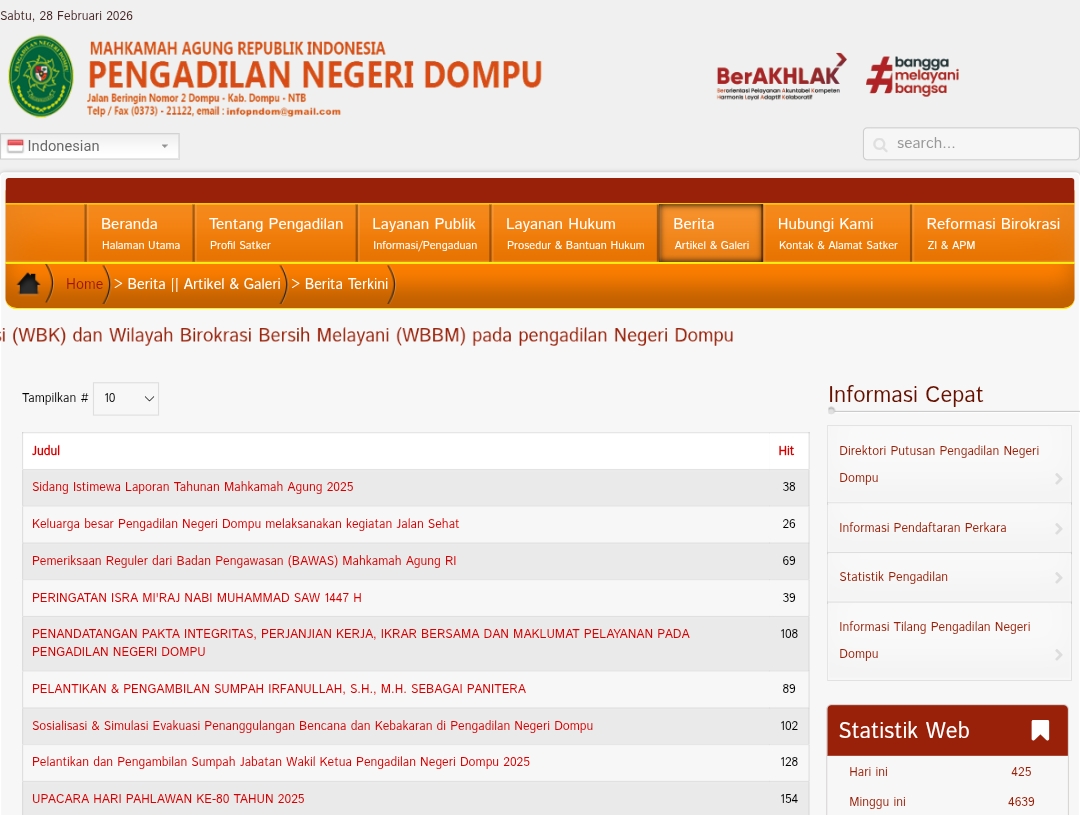Screen dimensions: 1080x815
Task: Open the Layanan Publik menu
Action: (424, 233)
